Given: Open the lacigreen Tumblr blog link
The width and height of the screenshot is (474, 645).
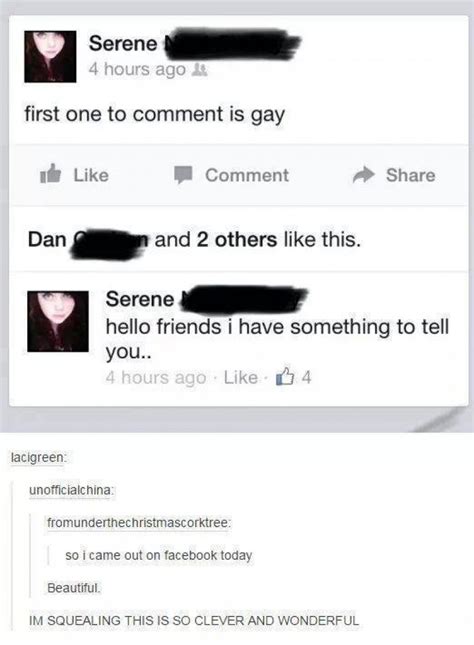Looking at the screenshot, I should tap(38, 457).
